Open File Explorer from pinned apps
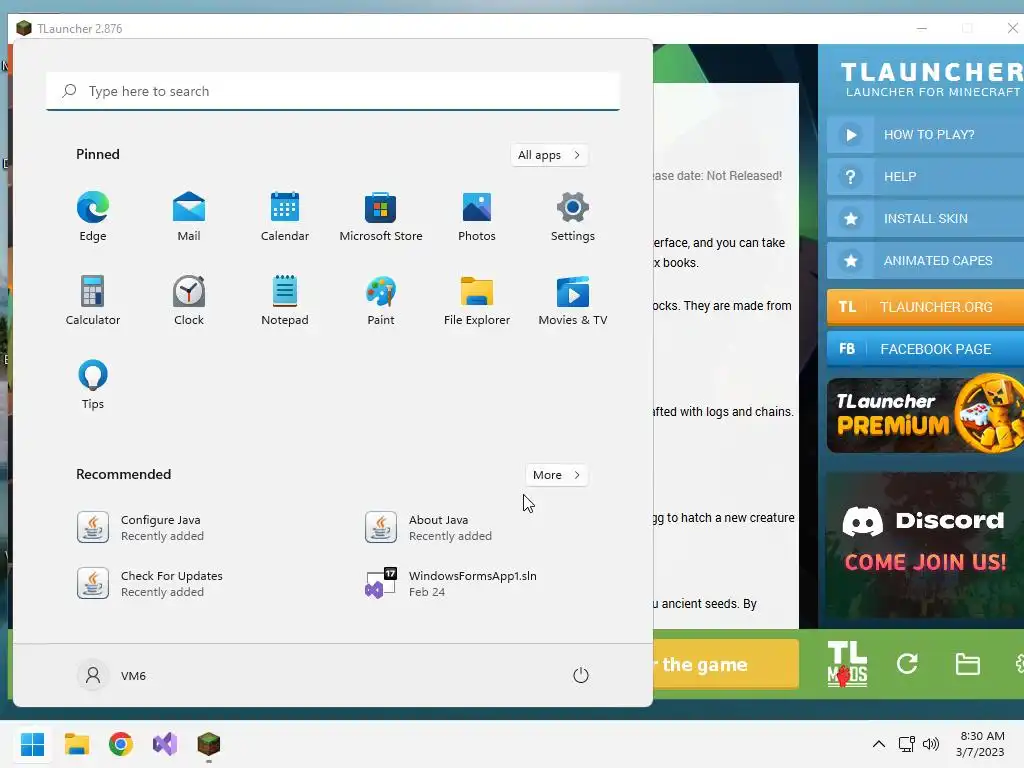 coord(477,300)
